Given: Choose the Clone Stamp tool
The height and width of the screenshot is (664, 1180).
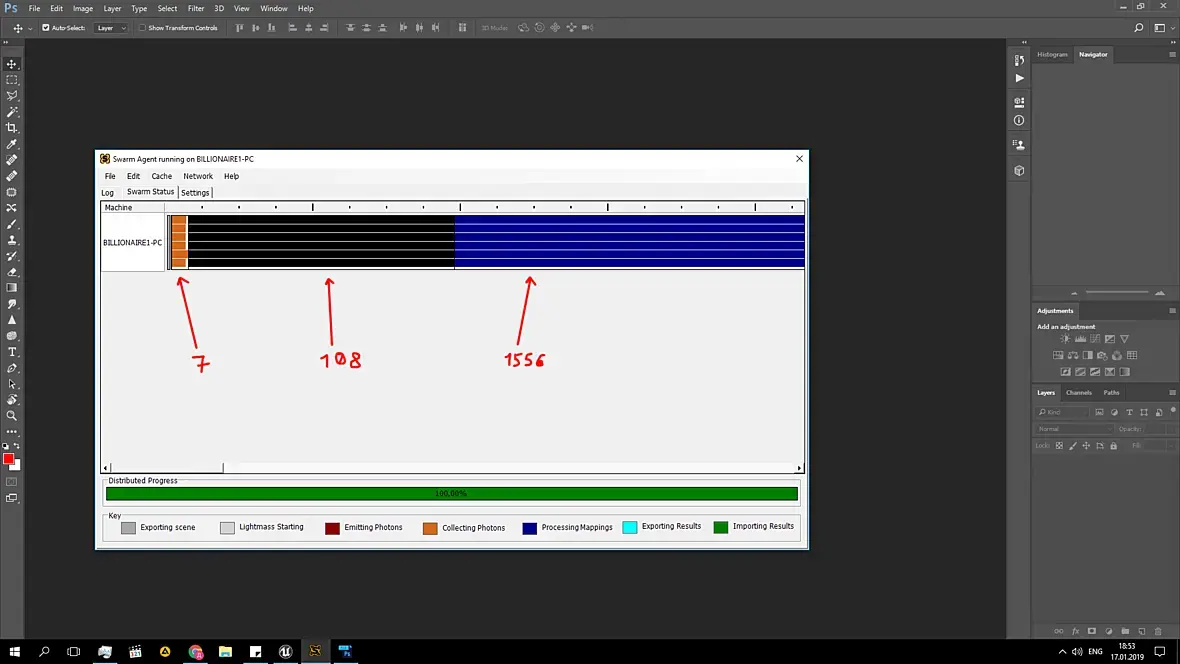Looking at the screenshot, I should (x=12, y=240).
